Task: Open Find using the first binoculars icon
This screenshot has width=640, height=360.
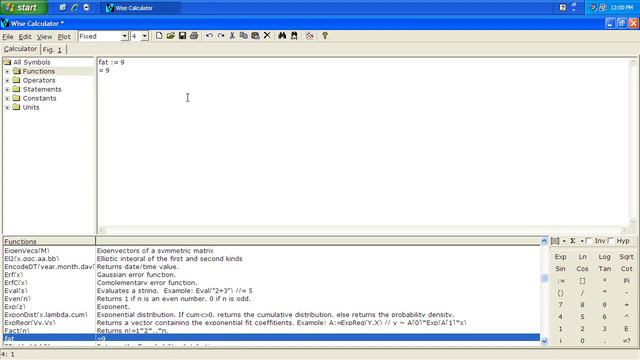Action: (282, 36)
